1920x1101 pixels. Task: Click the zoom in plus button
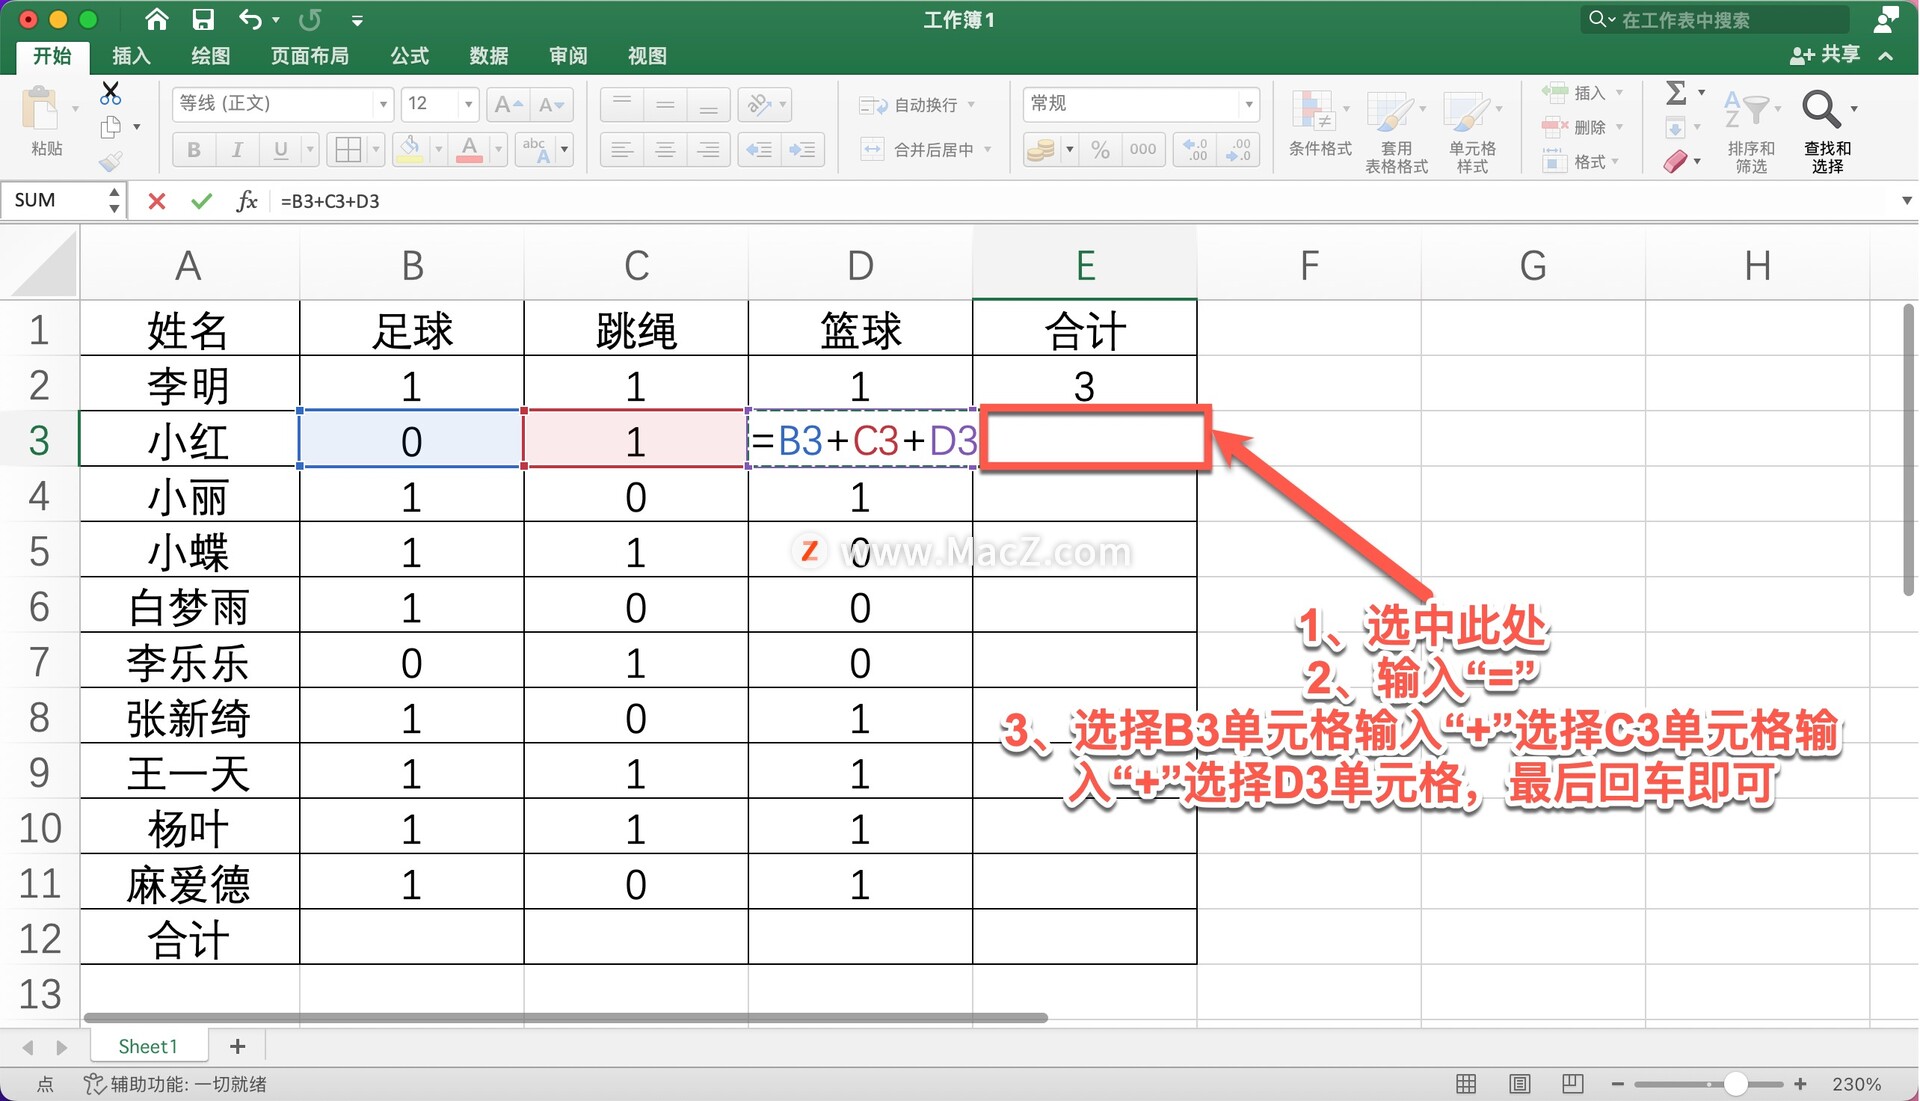point(1800,1084)
